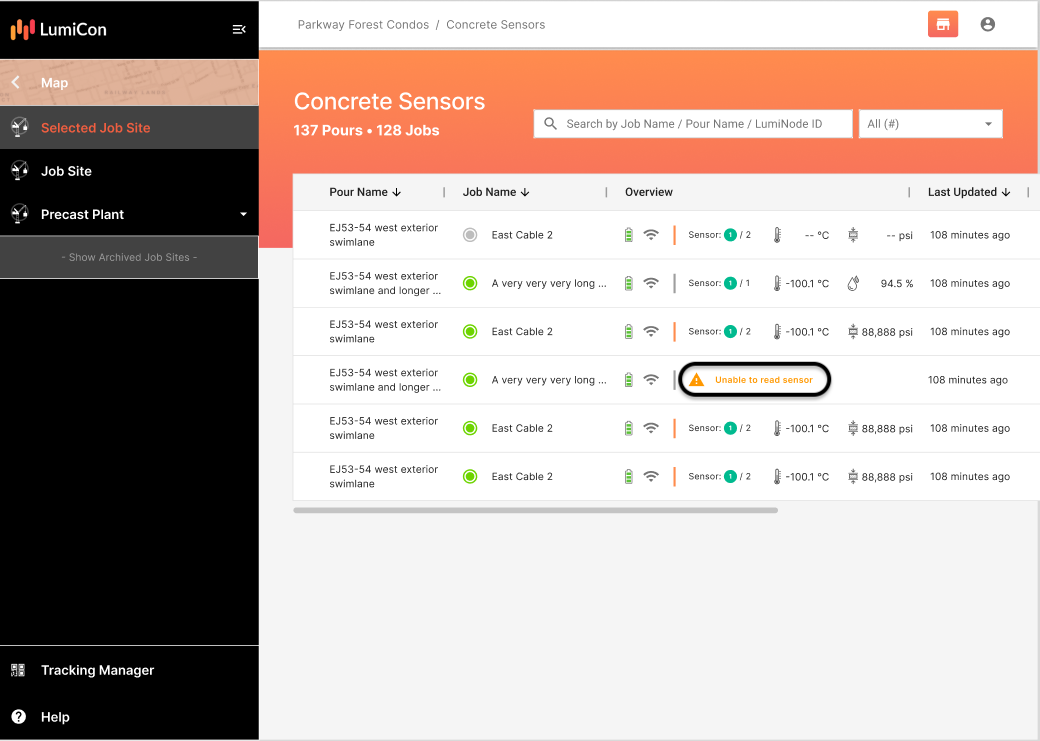Toggle the sidebar collapse icon at top
The height and width of the screenshot is (741, 1040).
pos(238,29)
